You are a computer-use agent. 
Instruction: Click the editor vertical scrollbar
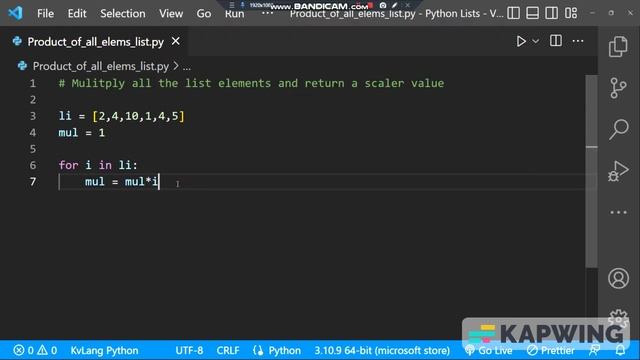click(x=591, y=171)
